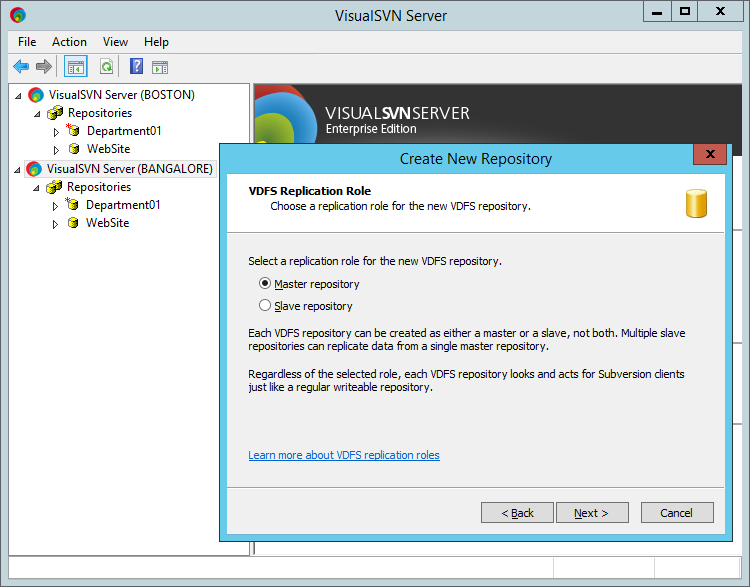Toggle the Show/Hide Console Tree toolbar icon

tap(76, 66)
